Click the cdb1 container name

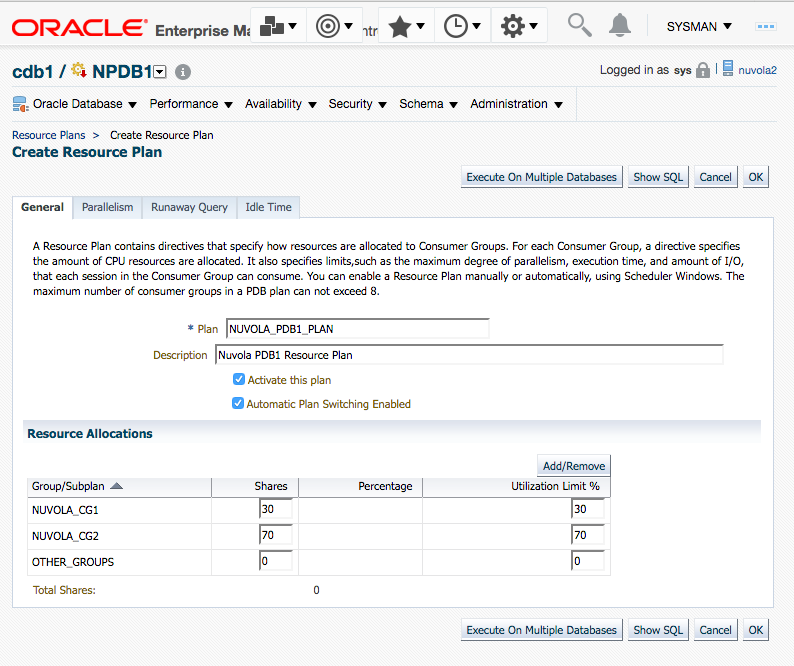[x=32, y=72]
